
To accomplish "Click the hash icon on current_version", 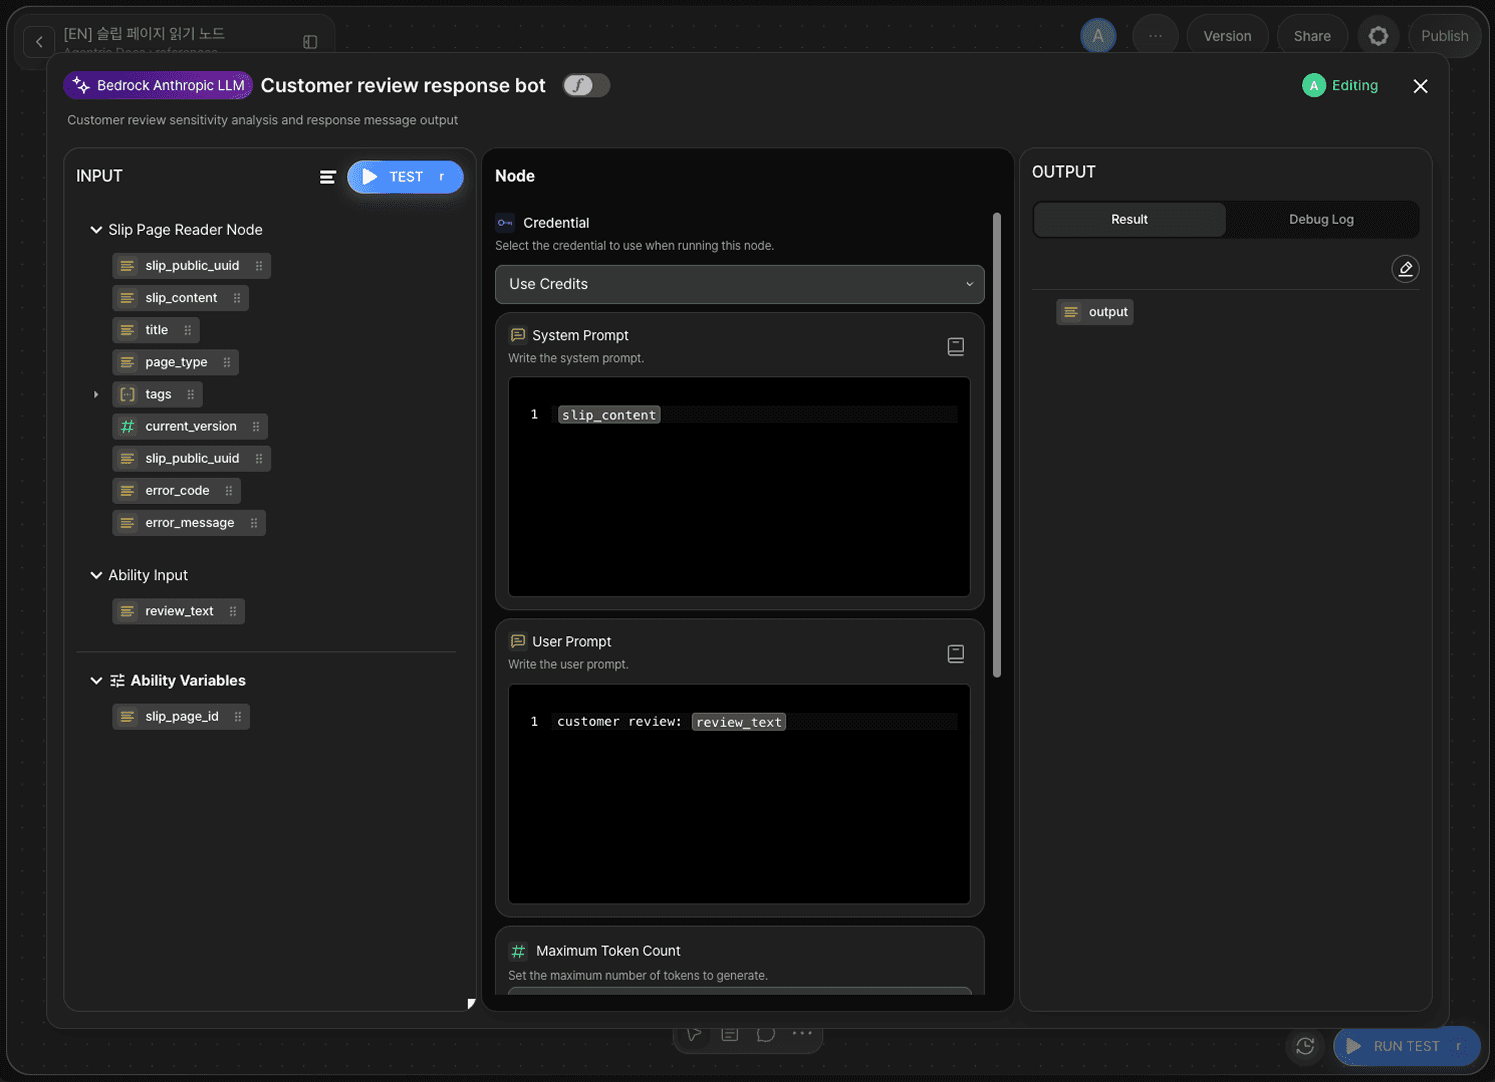I will (x=127, y=426).
